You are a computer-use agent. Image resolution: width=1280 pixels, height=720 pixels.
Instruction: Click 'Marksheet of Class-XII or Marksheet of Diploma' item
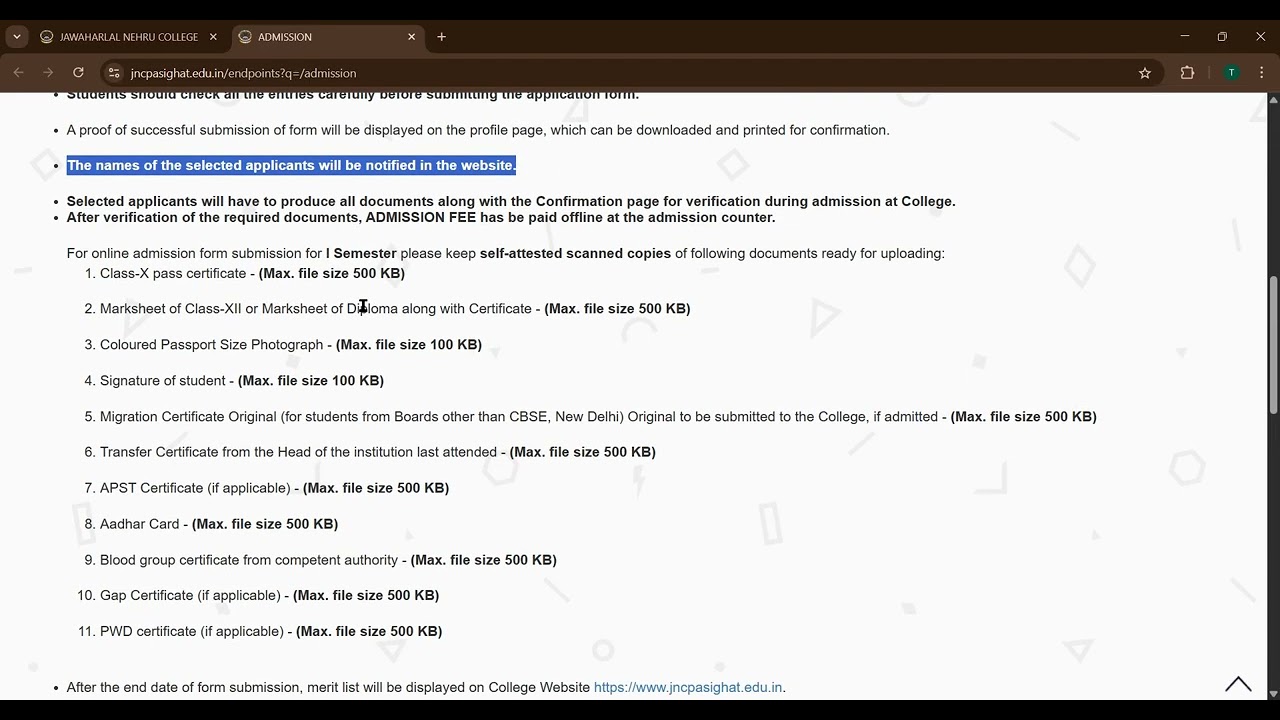(x=395, y=309)
